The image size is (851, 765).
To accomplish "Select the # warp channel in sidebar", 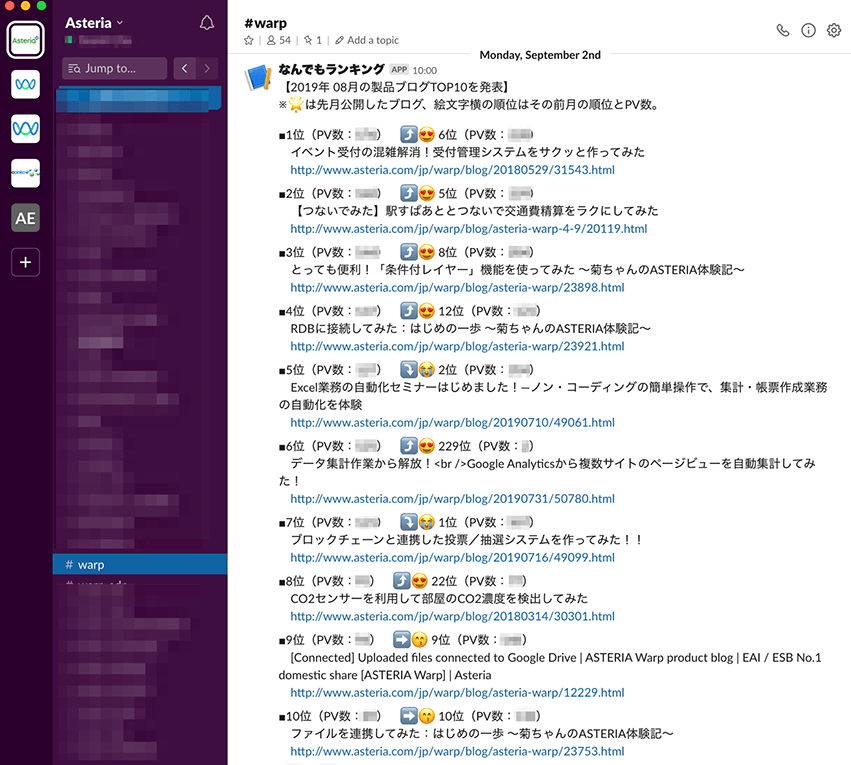I will pyautogui.click(x=140, y=564).
